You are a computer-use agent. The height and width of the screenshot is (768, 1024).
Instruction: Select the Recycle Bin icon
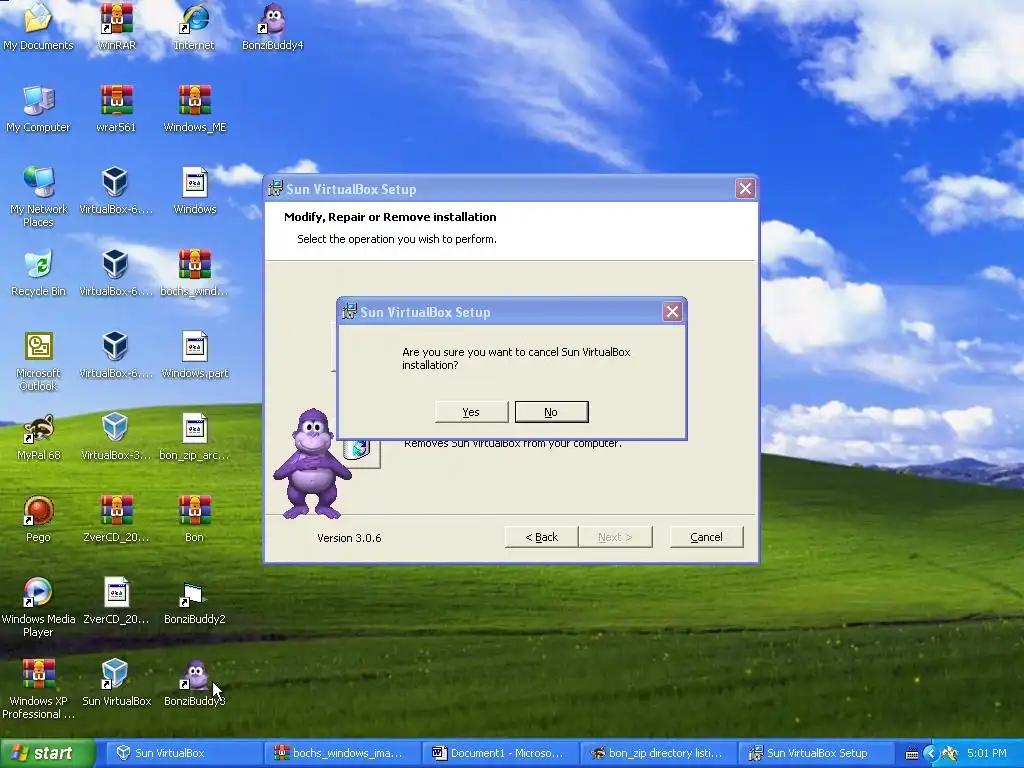pos(38,273)
